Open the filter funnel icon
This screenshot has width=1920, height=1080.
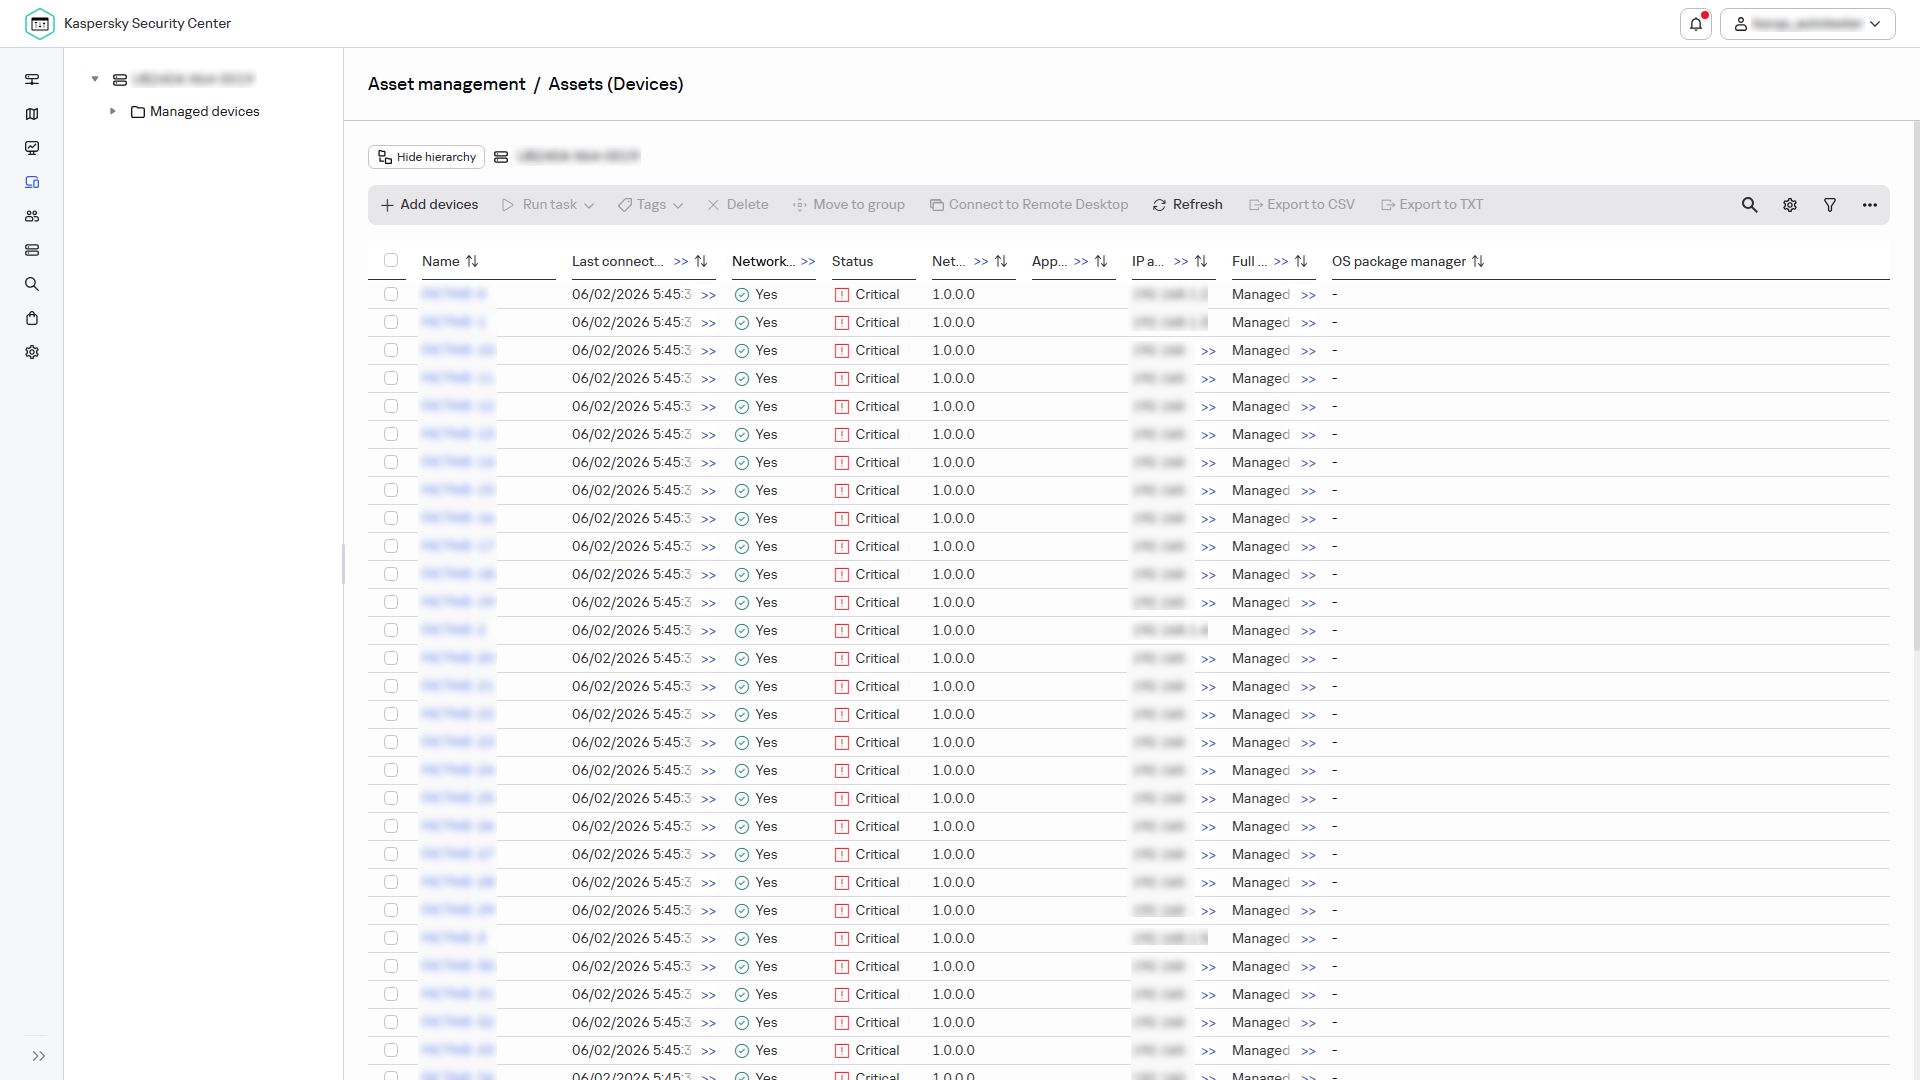click(x=1830, y=205)
